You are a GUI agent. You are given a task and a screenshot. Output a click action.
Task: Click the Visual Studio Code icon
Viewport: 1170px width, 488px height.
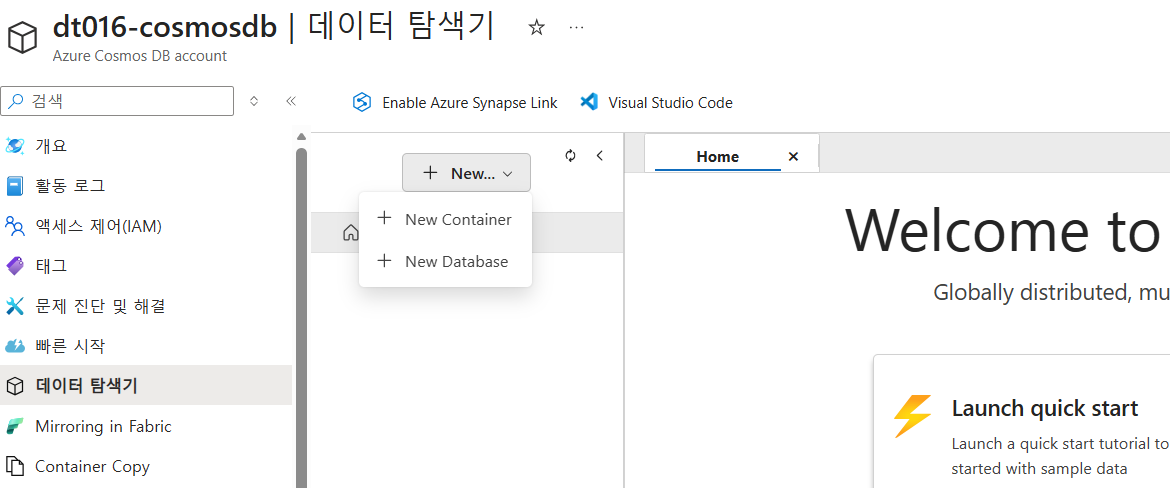589,103
